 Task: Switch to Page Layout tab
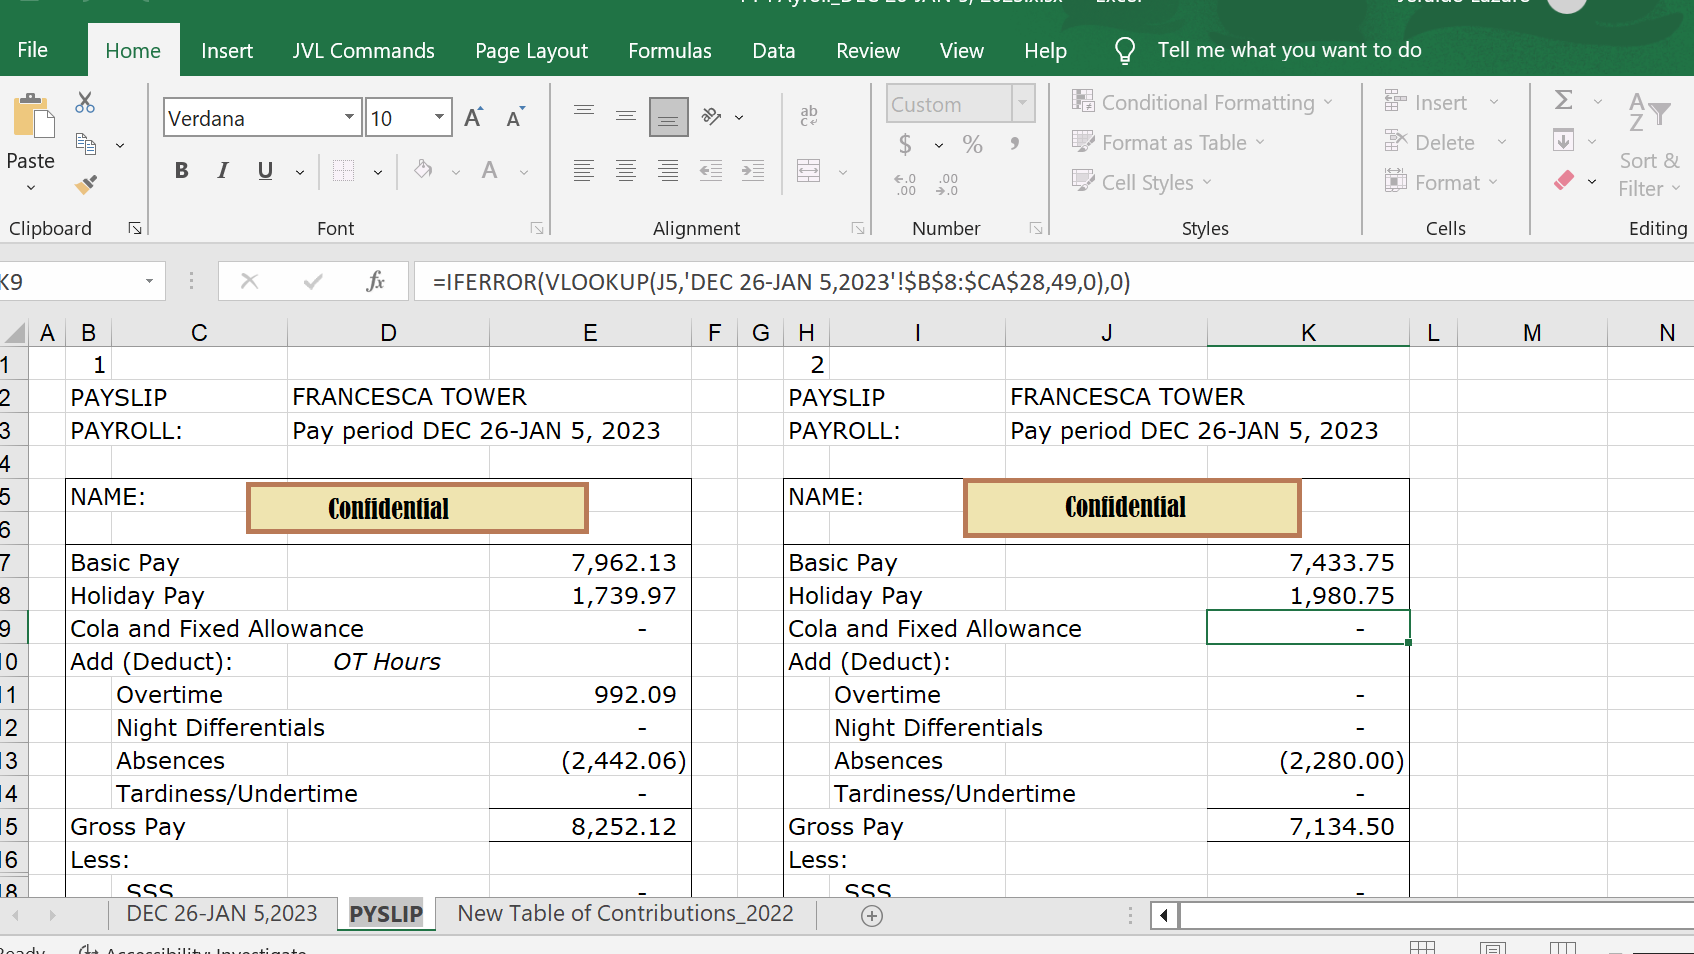tap(531, 51)
